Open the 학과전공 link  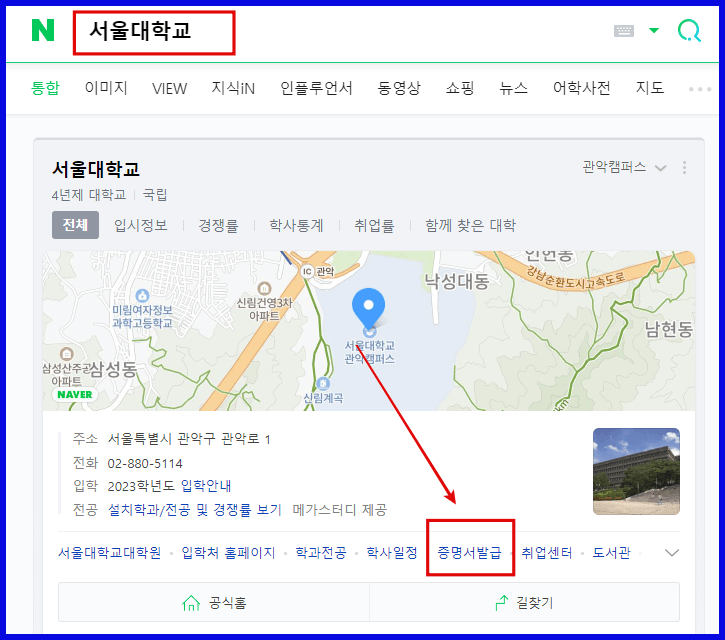[321, 553]
